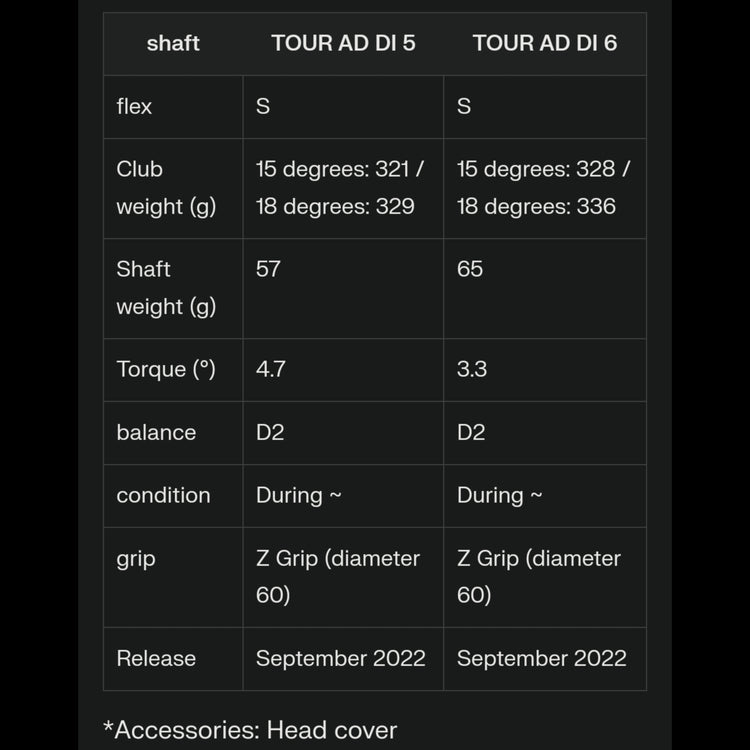Click the "condition" row label
The image size is (750, 750).
(163, 495)
